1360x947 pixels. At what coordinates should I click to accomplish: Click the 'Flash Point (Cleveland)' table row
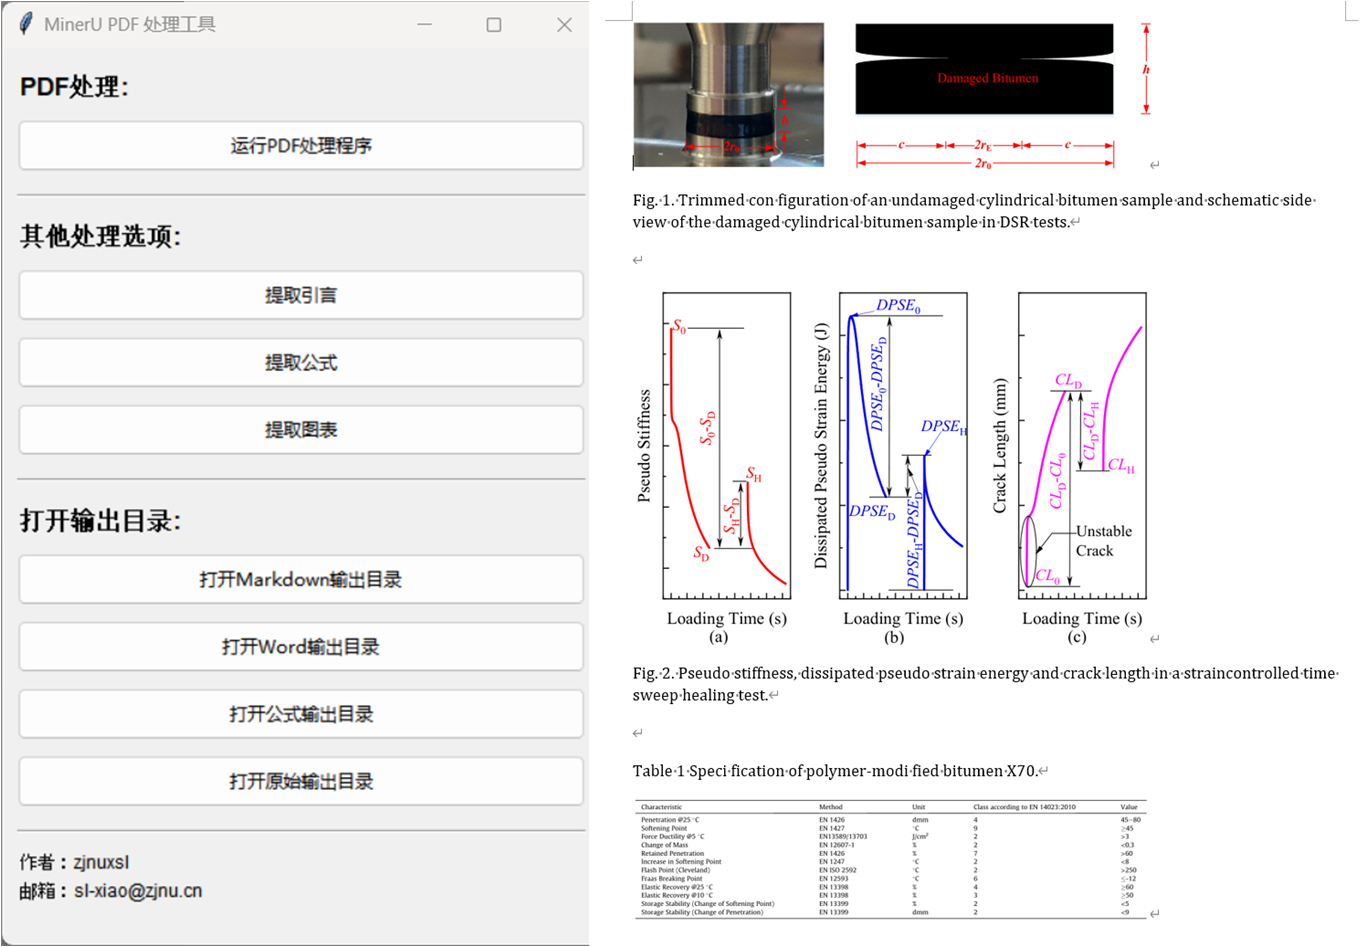tap(890, 870)
